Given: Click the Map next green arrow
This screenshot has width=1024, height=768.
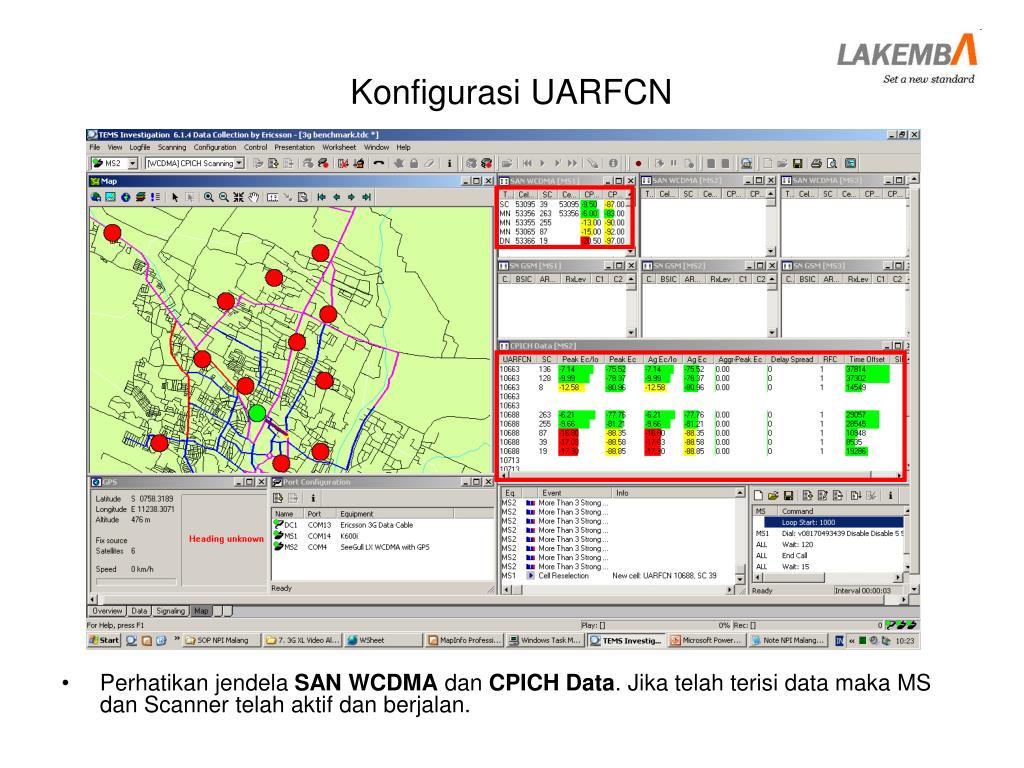Looking at the screenshot, I should pos(351,197).
